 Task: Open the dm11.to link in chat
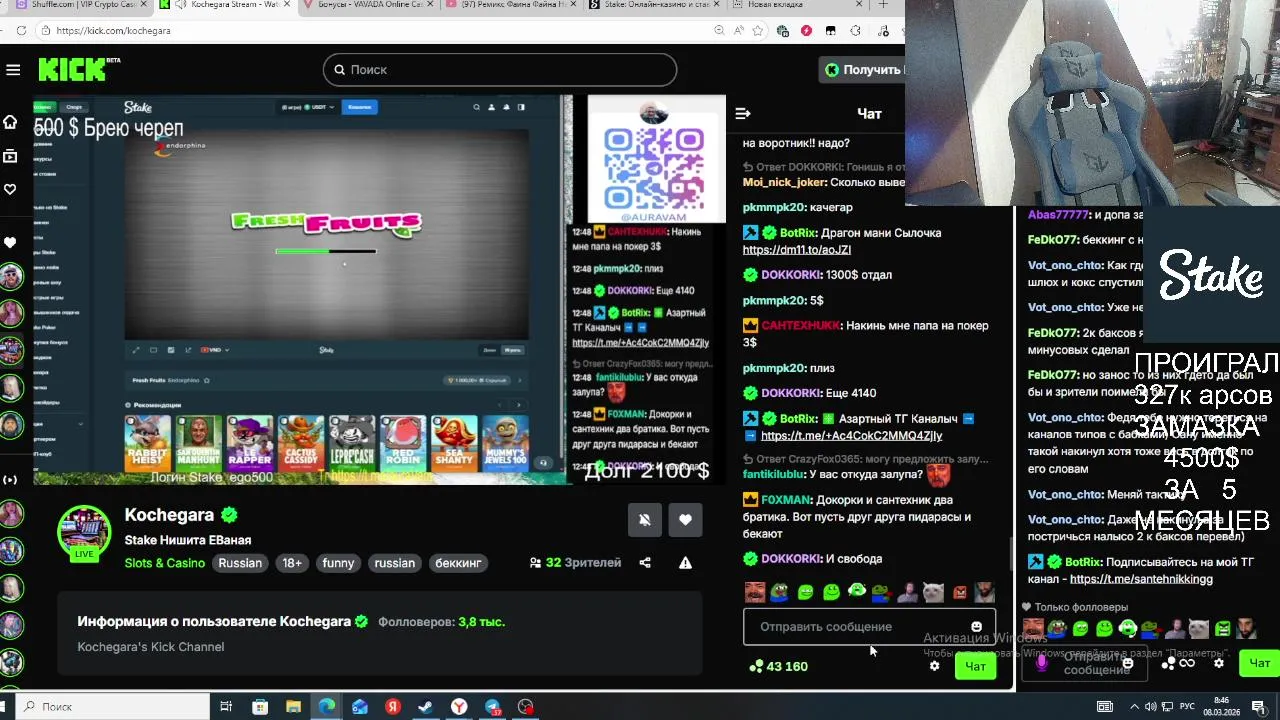[797, 250]
